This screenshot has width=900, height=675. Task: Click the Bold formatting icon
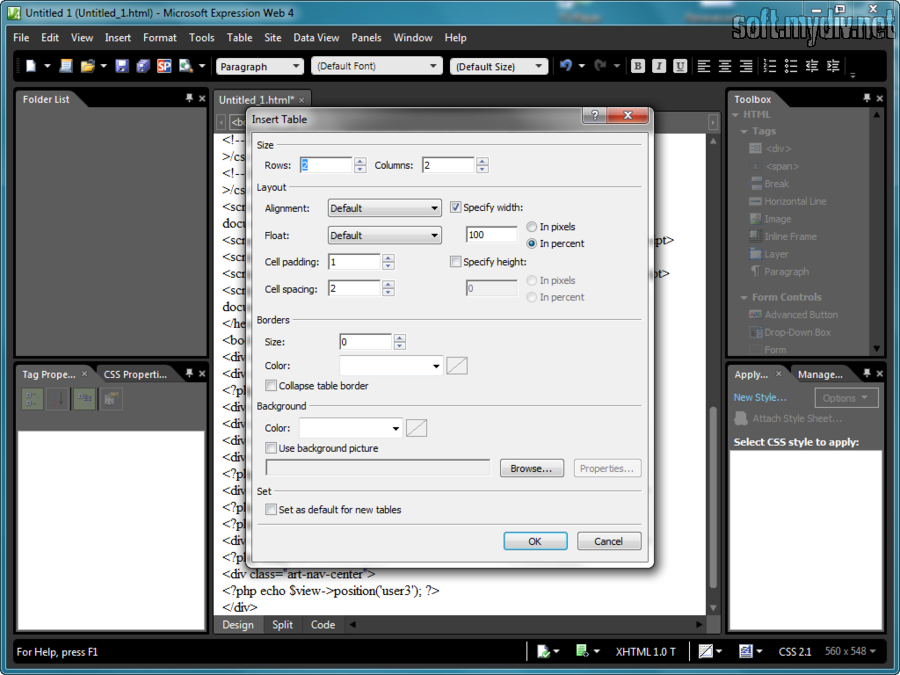638,66
